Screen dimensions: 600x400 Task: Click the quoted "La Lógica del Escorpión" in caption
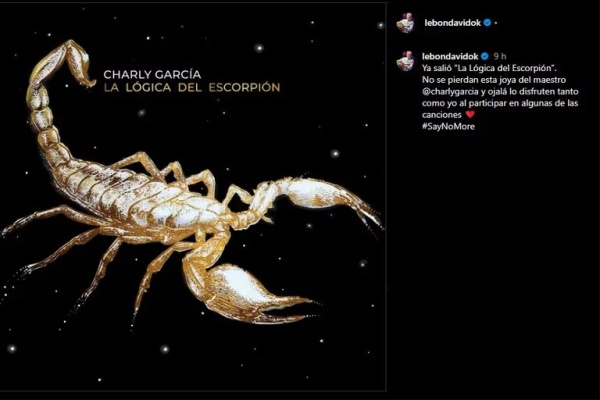click(503, 68)
